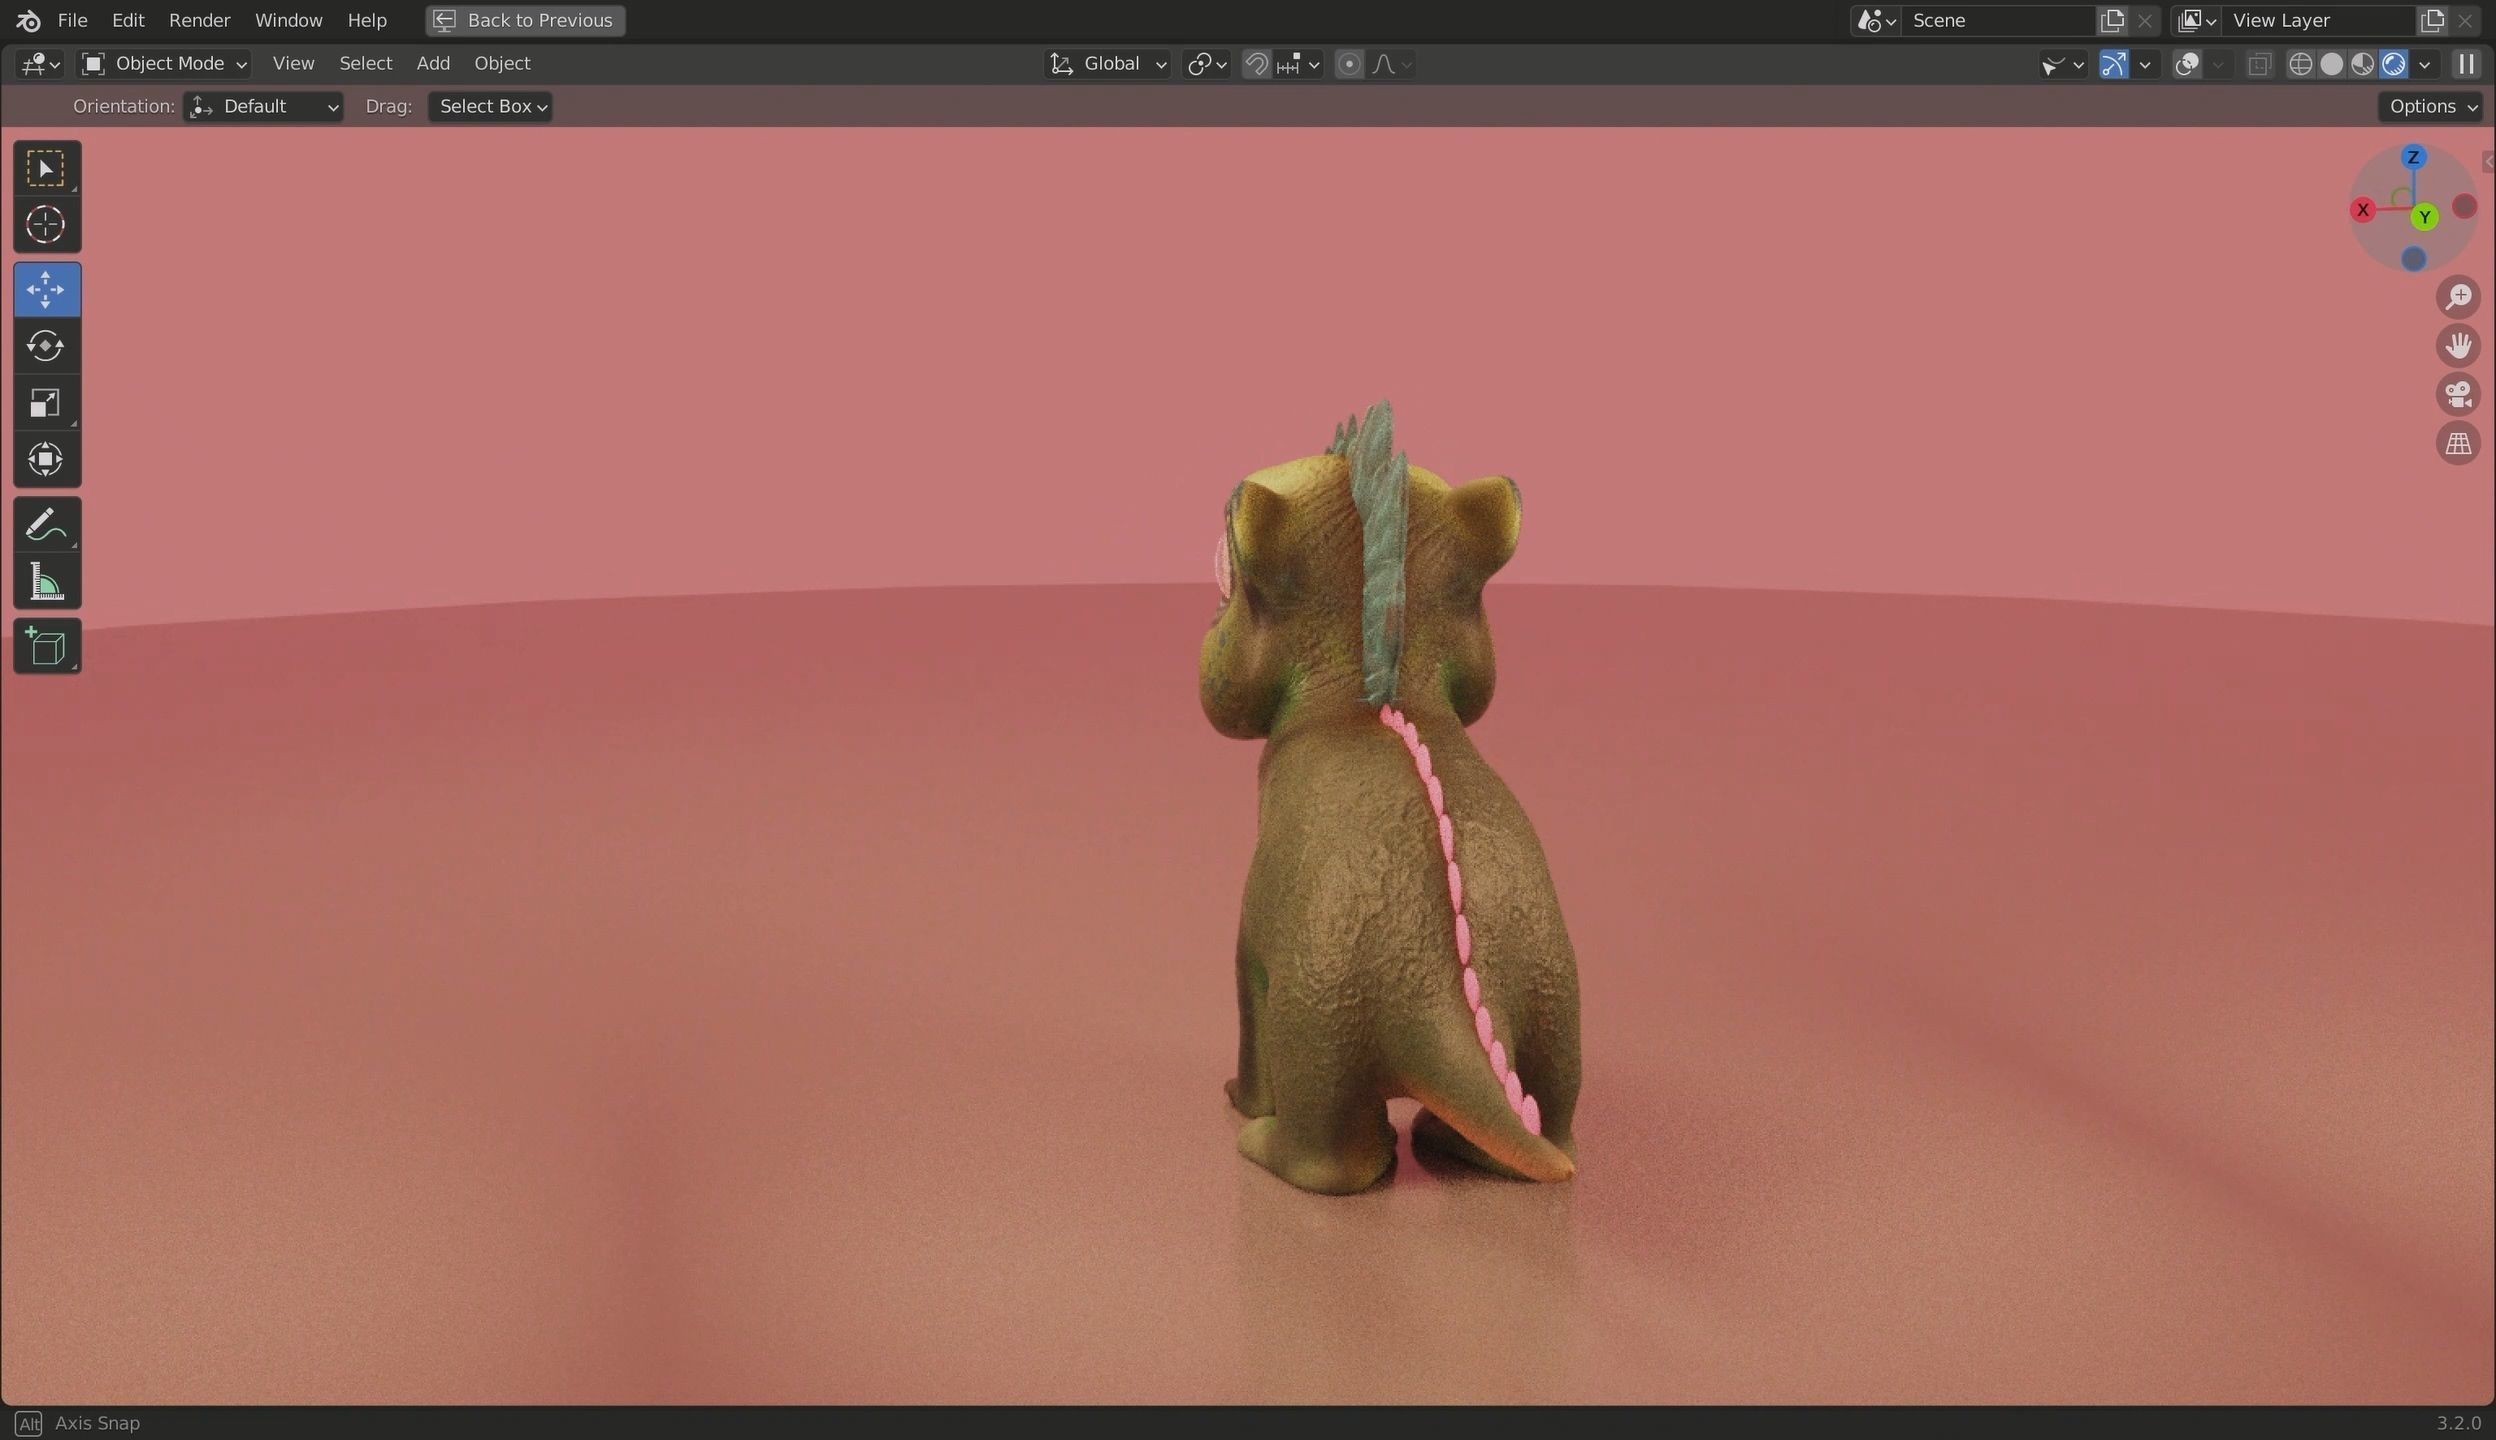Image resolution: width=2496 pixels, height=1440 pixels.
Task: Click the pan hand viewport icon
Action: coord(2458,346)
